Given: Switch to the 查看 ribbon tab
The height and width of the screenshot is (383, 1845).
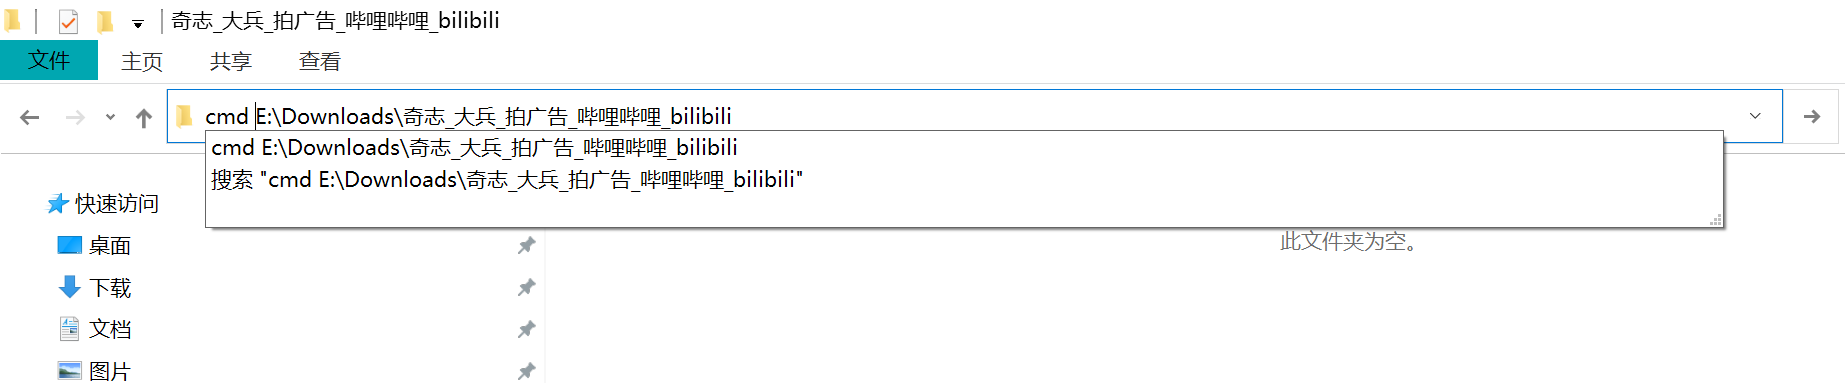Looking at the screenshot, I should pyautogui.click(x=320, y=61).
